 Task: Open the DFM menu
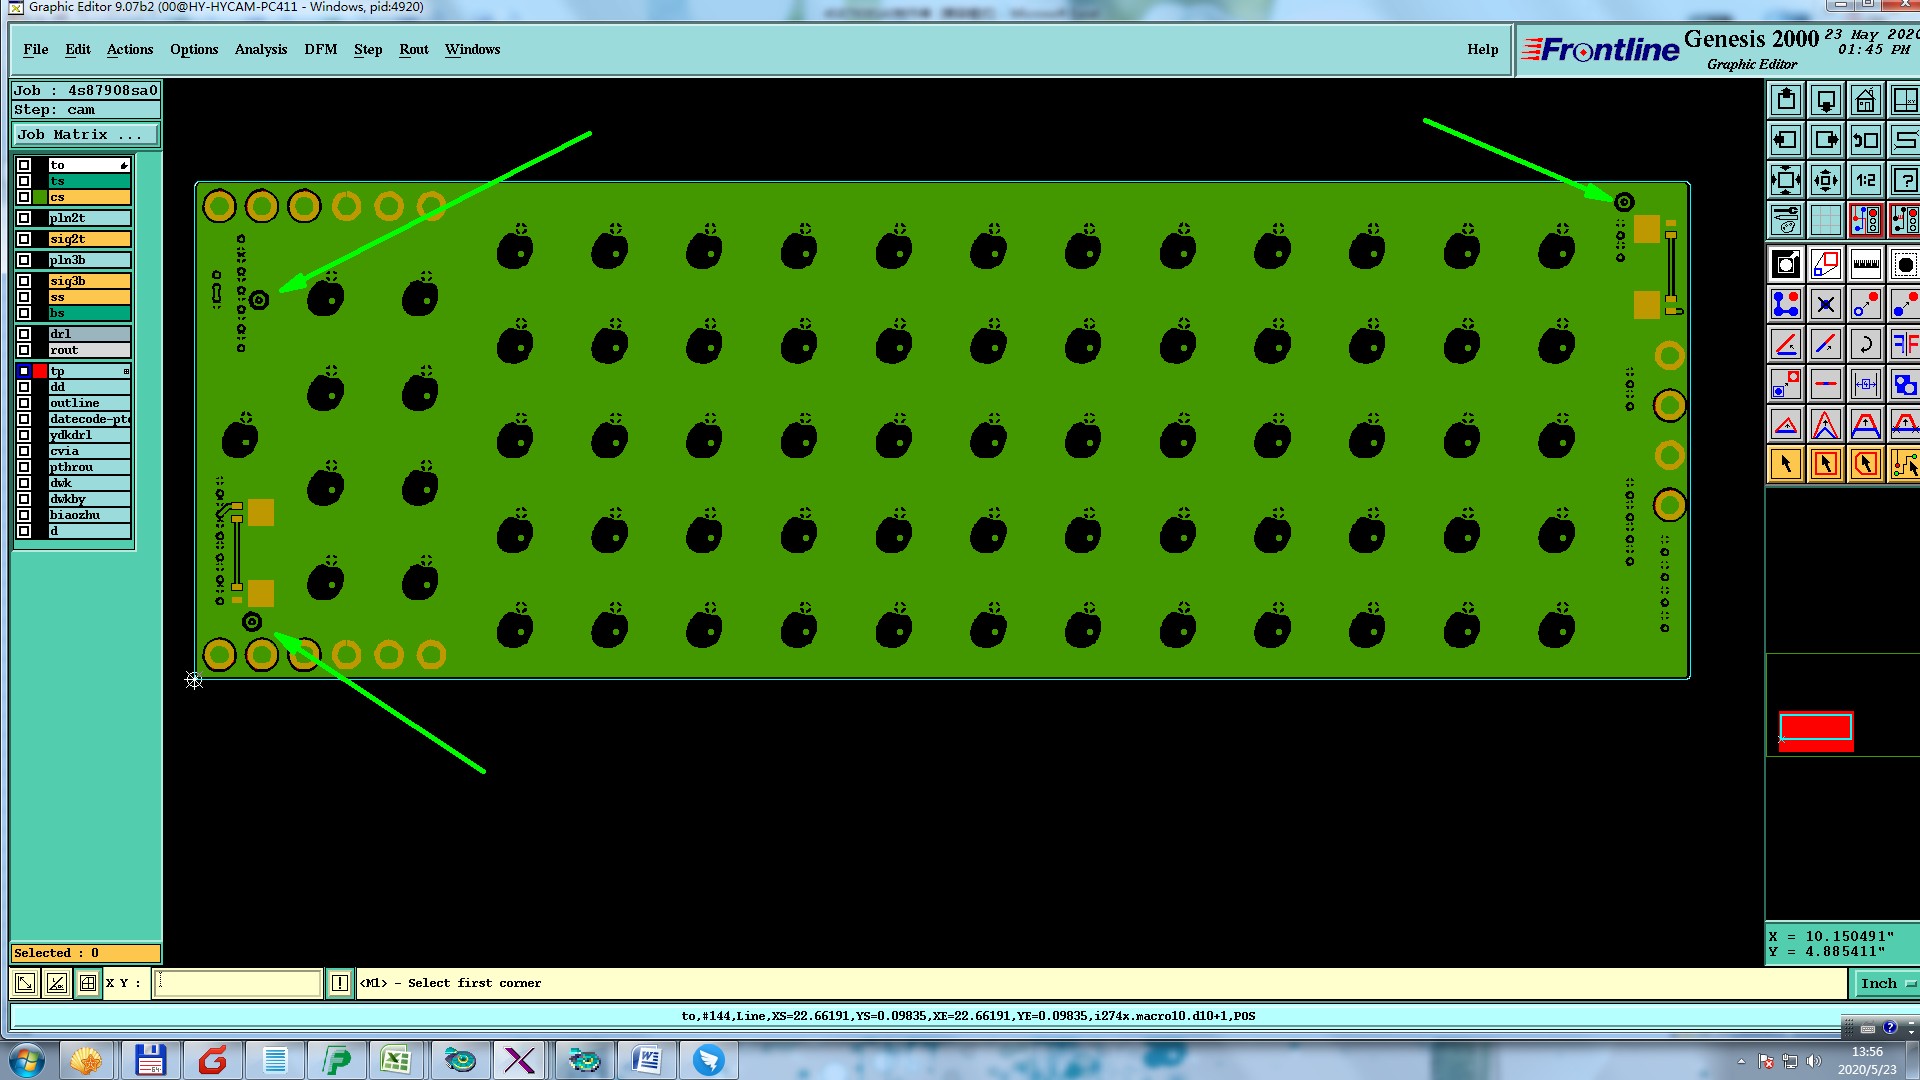pyautogui.click(x=320, y=49)
